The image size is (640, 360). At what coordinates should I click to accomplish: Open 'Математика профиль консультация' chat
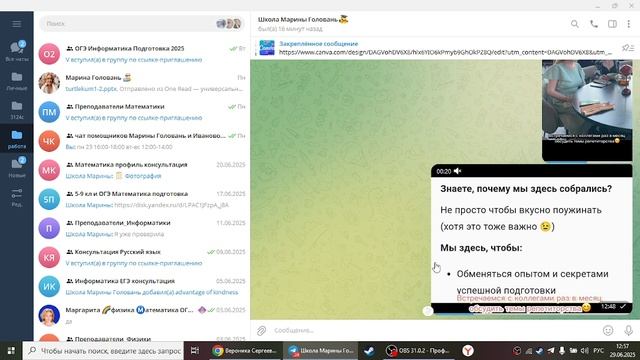click(142, 170)
